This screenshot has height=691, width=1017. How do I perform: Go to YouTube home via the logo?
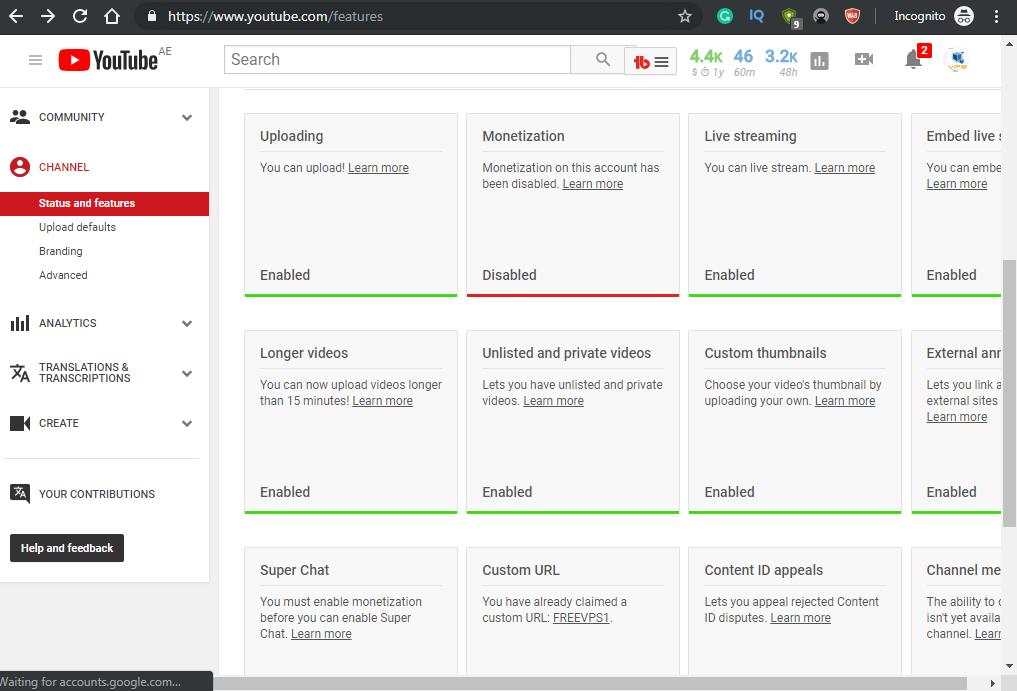point(108,60)
